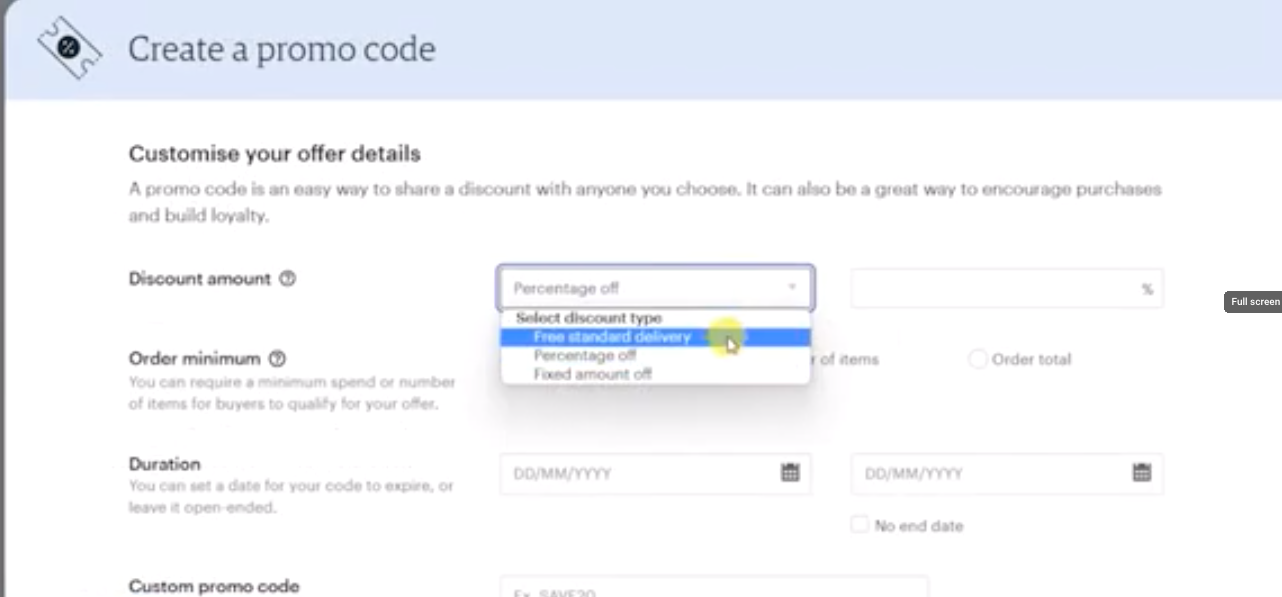Screen dimensions: 1282x597
Task: Open the start date calendar icon
Action: [x=790, y=473]
